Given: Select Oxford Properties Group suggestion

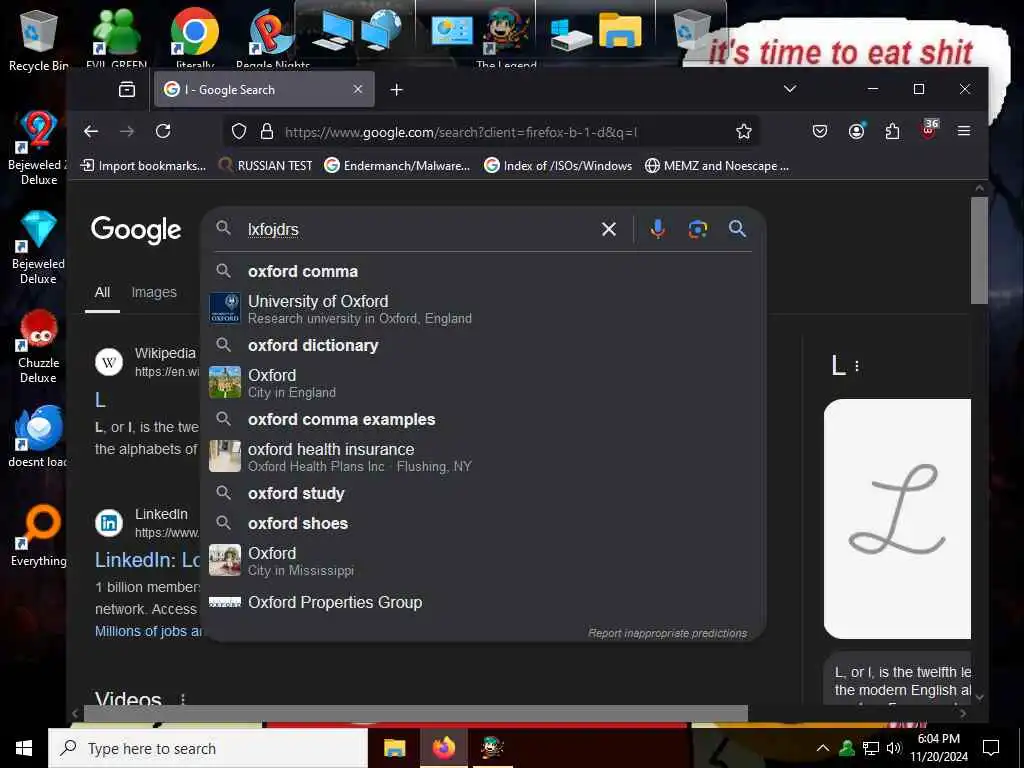Looking at the screenshot, I should coord(483,602).
